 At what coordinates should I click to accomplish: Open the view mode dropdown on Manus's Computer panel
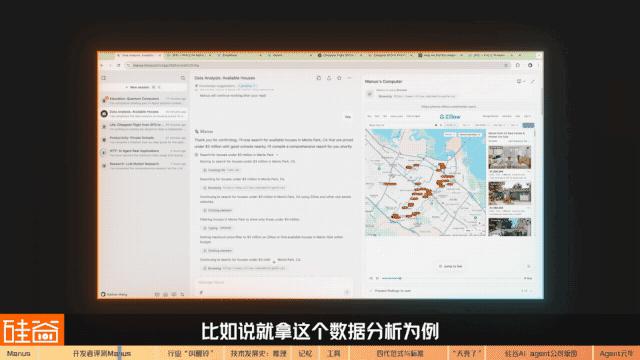tap(520, 81)
